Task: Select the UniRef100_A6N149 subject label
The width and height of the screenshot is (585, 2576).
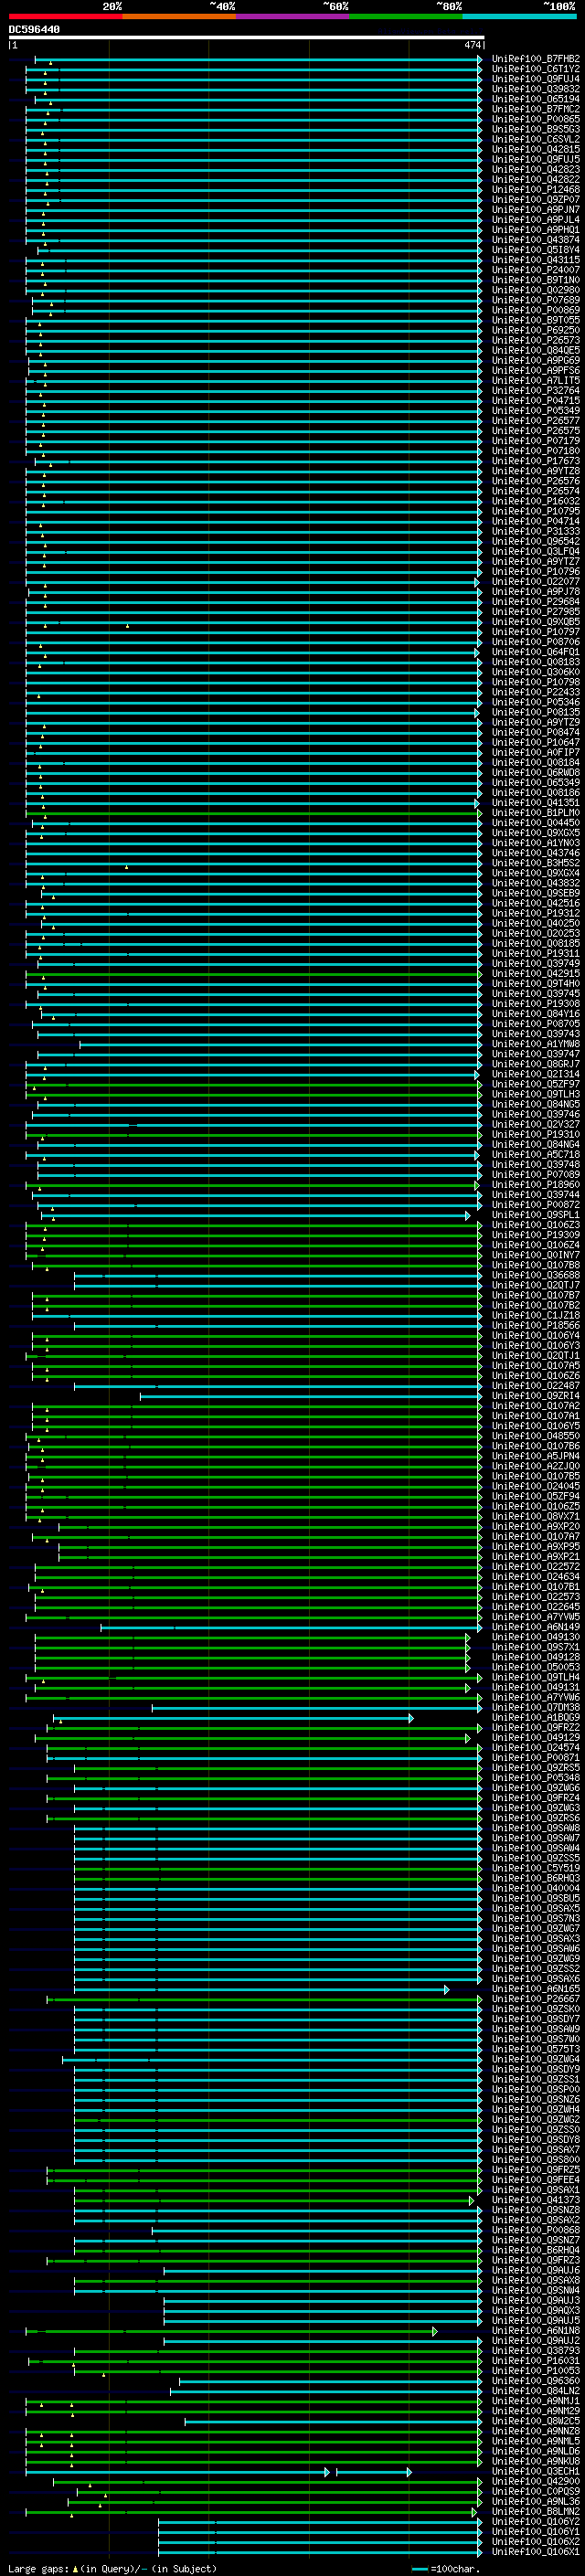Action: coord(535,1626)
